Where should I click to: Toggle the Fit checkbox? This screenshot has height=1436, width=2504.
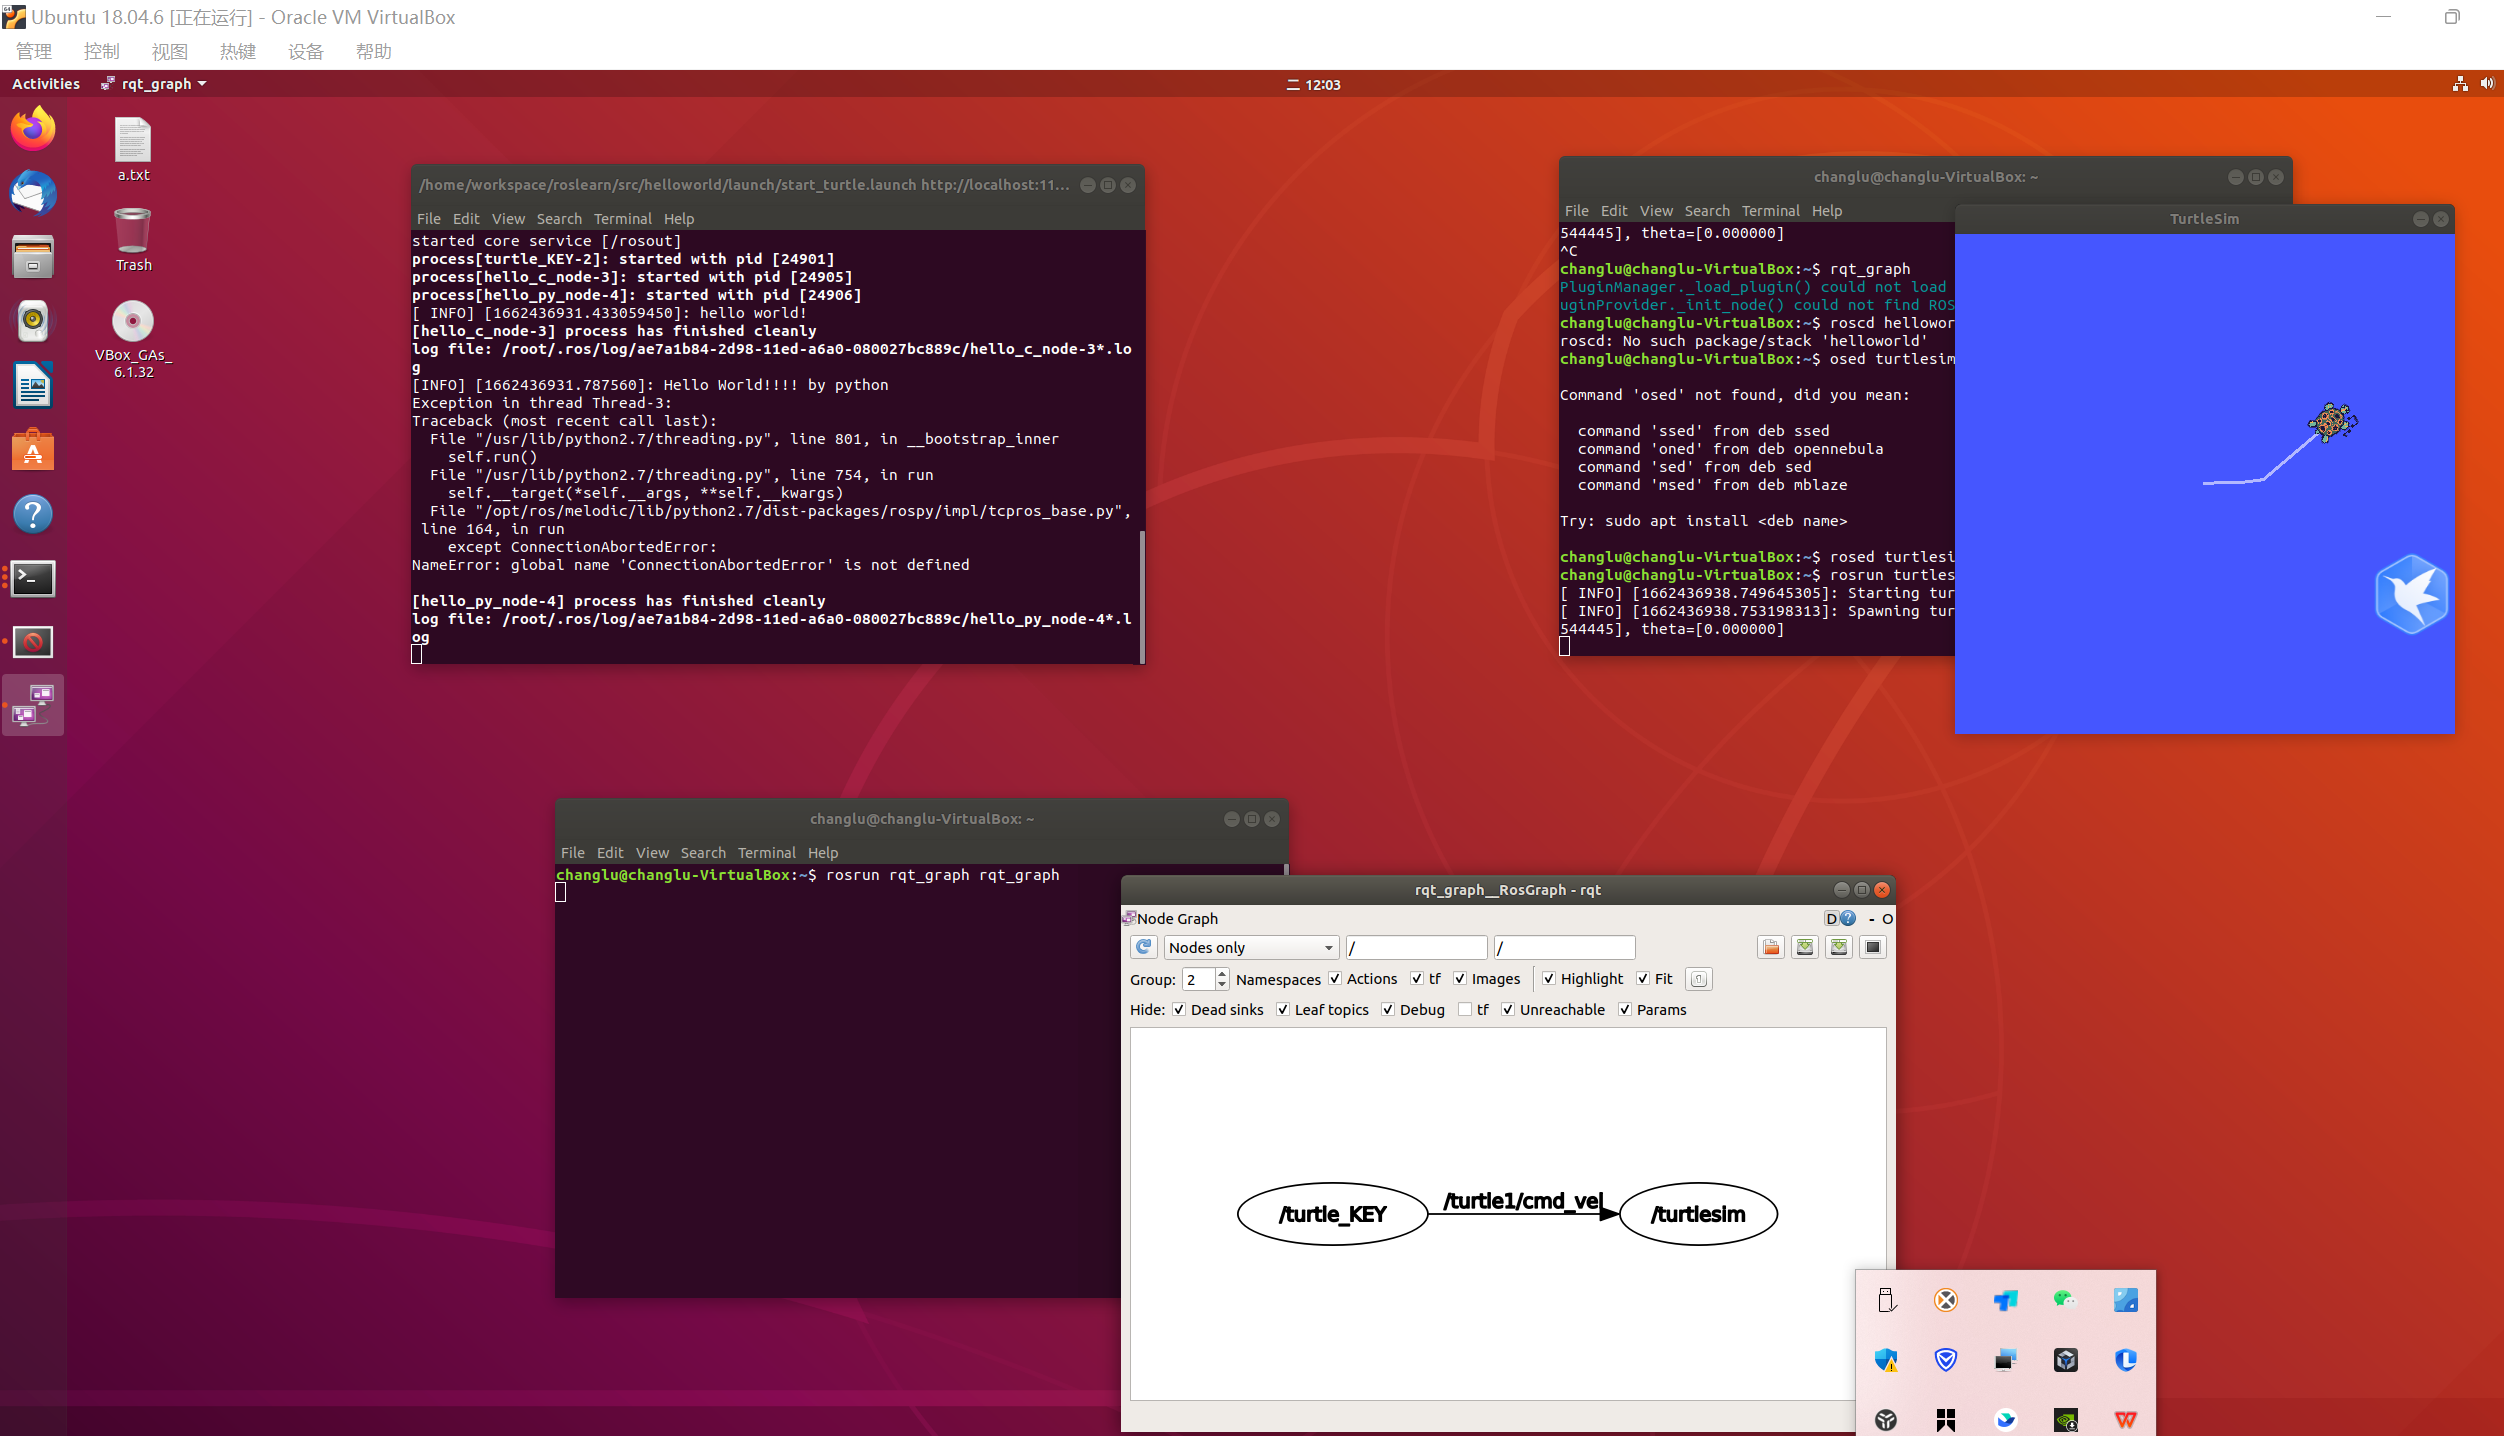[x=1643, y=979]
